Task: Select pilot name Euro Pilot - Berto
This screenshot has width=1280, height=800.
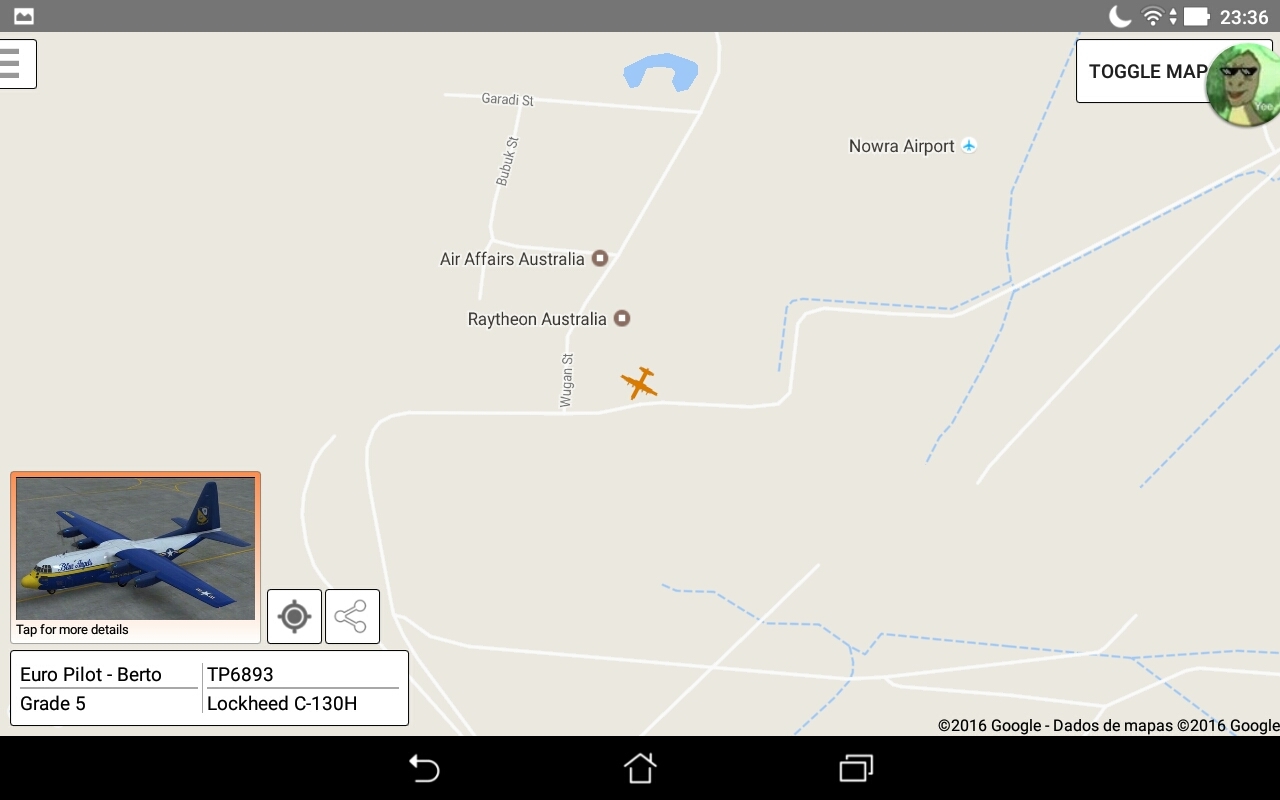Action: point(91,674)
